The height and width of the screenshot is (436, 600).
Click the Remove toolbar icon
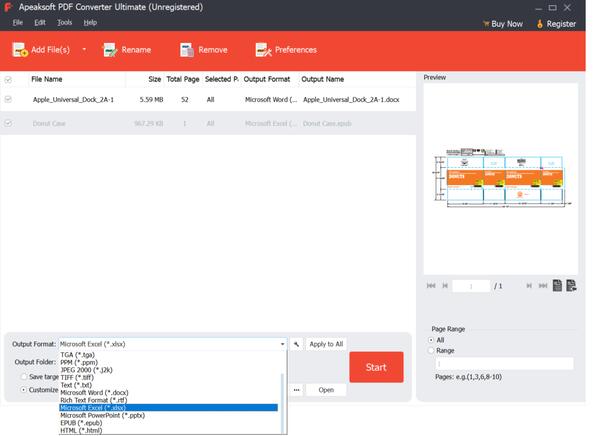(187, 49)
